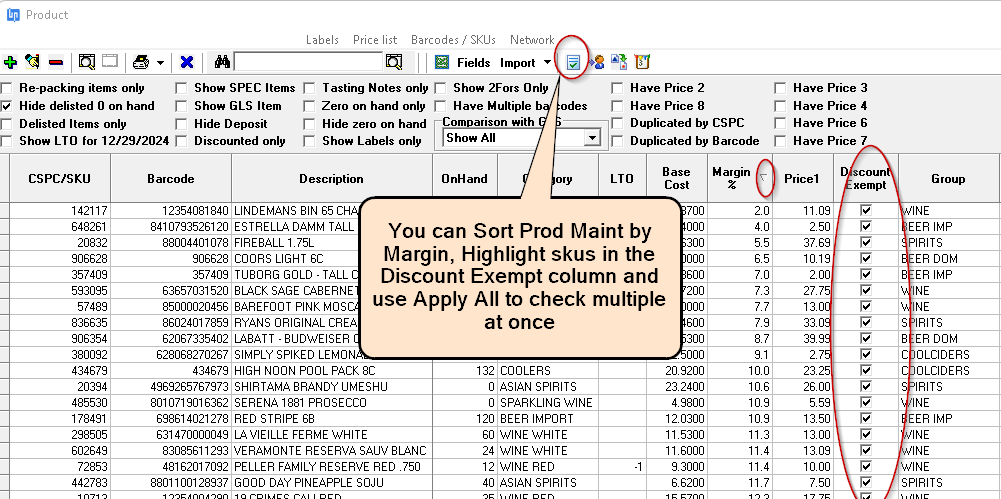Click the Apply All checkmark icon
Viewport: 1001px width, 499px height.
click(573, 63)
